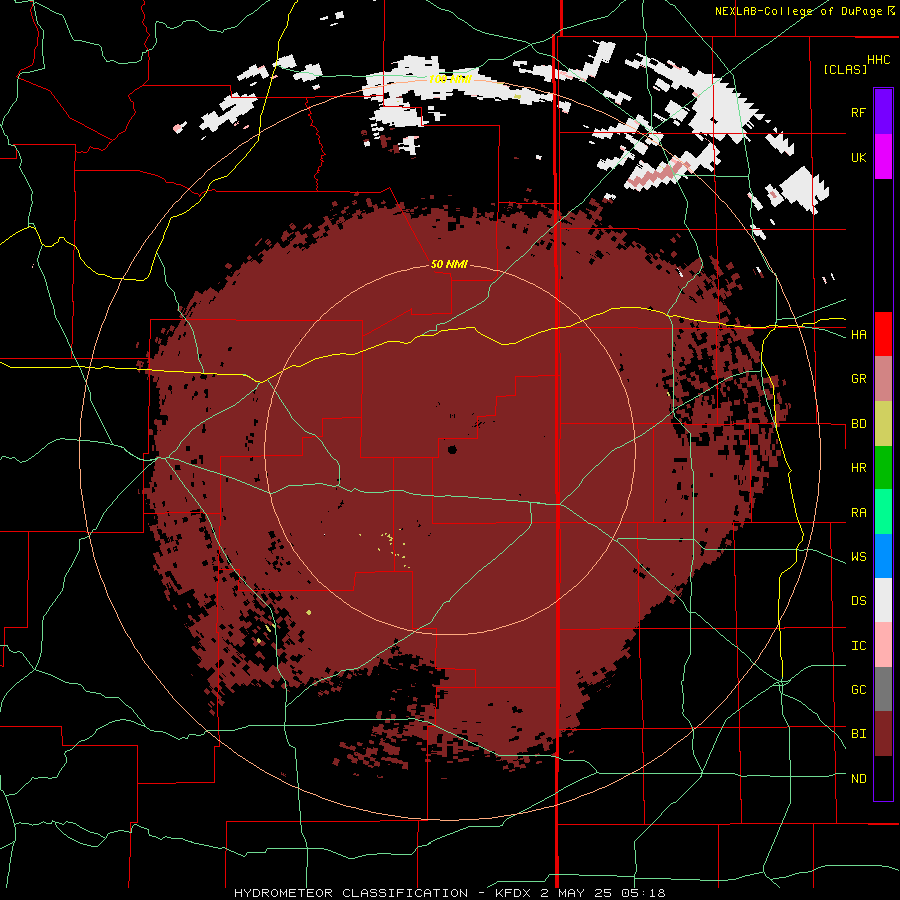Click the [CLAS] units label
This screenshot has height=900, width=900.
845,69
